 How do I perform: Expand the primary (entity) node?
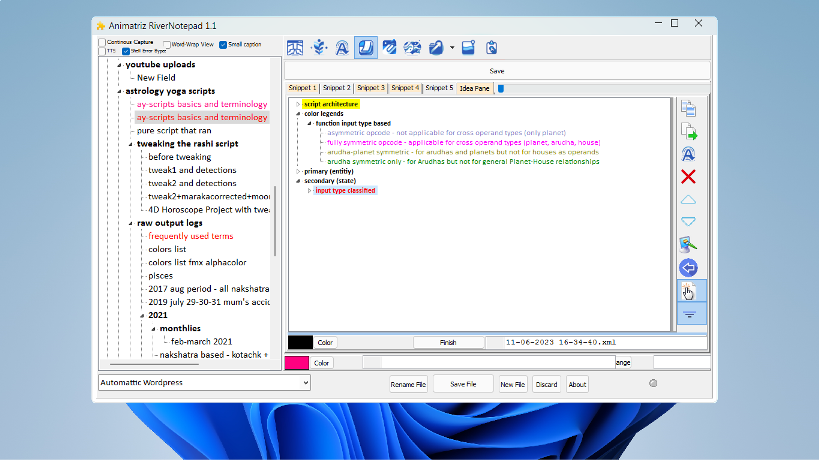(298, 171)
